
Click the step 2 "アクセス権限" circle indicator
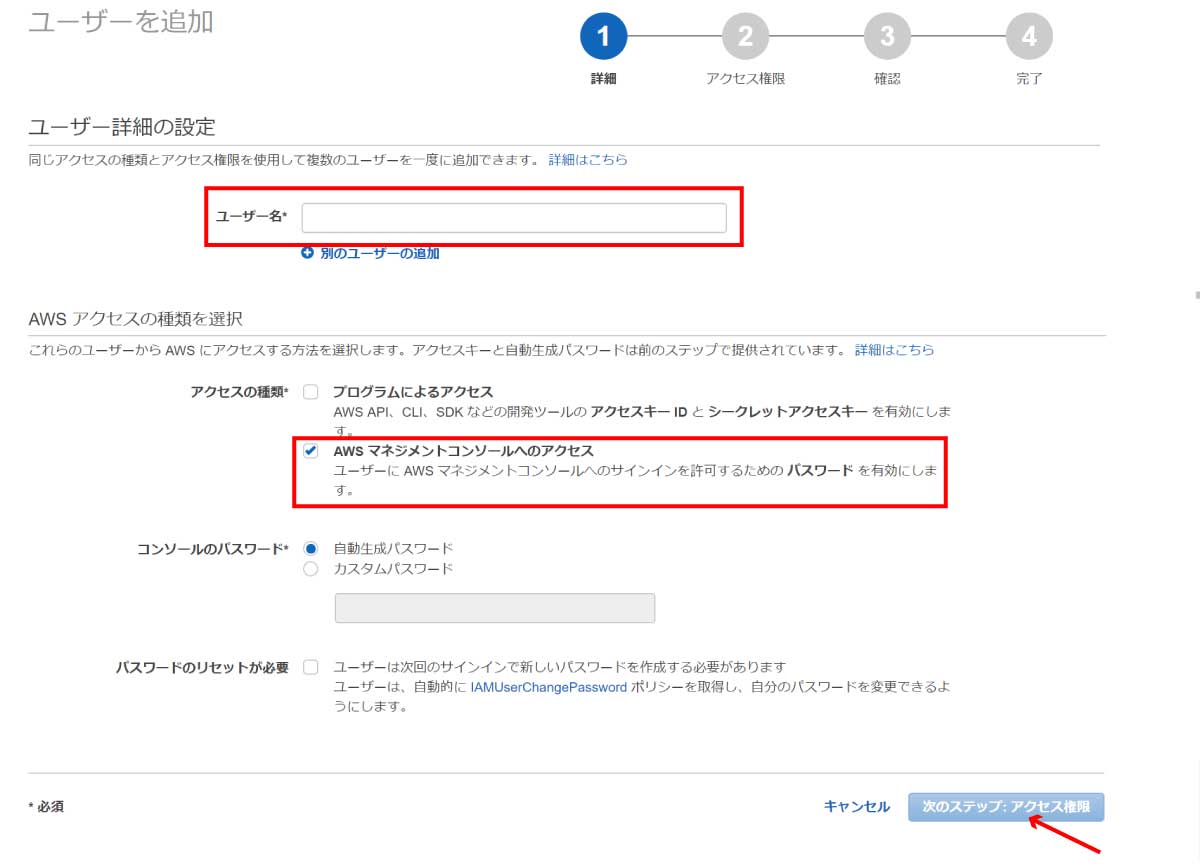pyautogui.click(x=746, y=36)
